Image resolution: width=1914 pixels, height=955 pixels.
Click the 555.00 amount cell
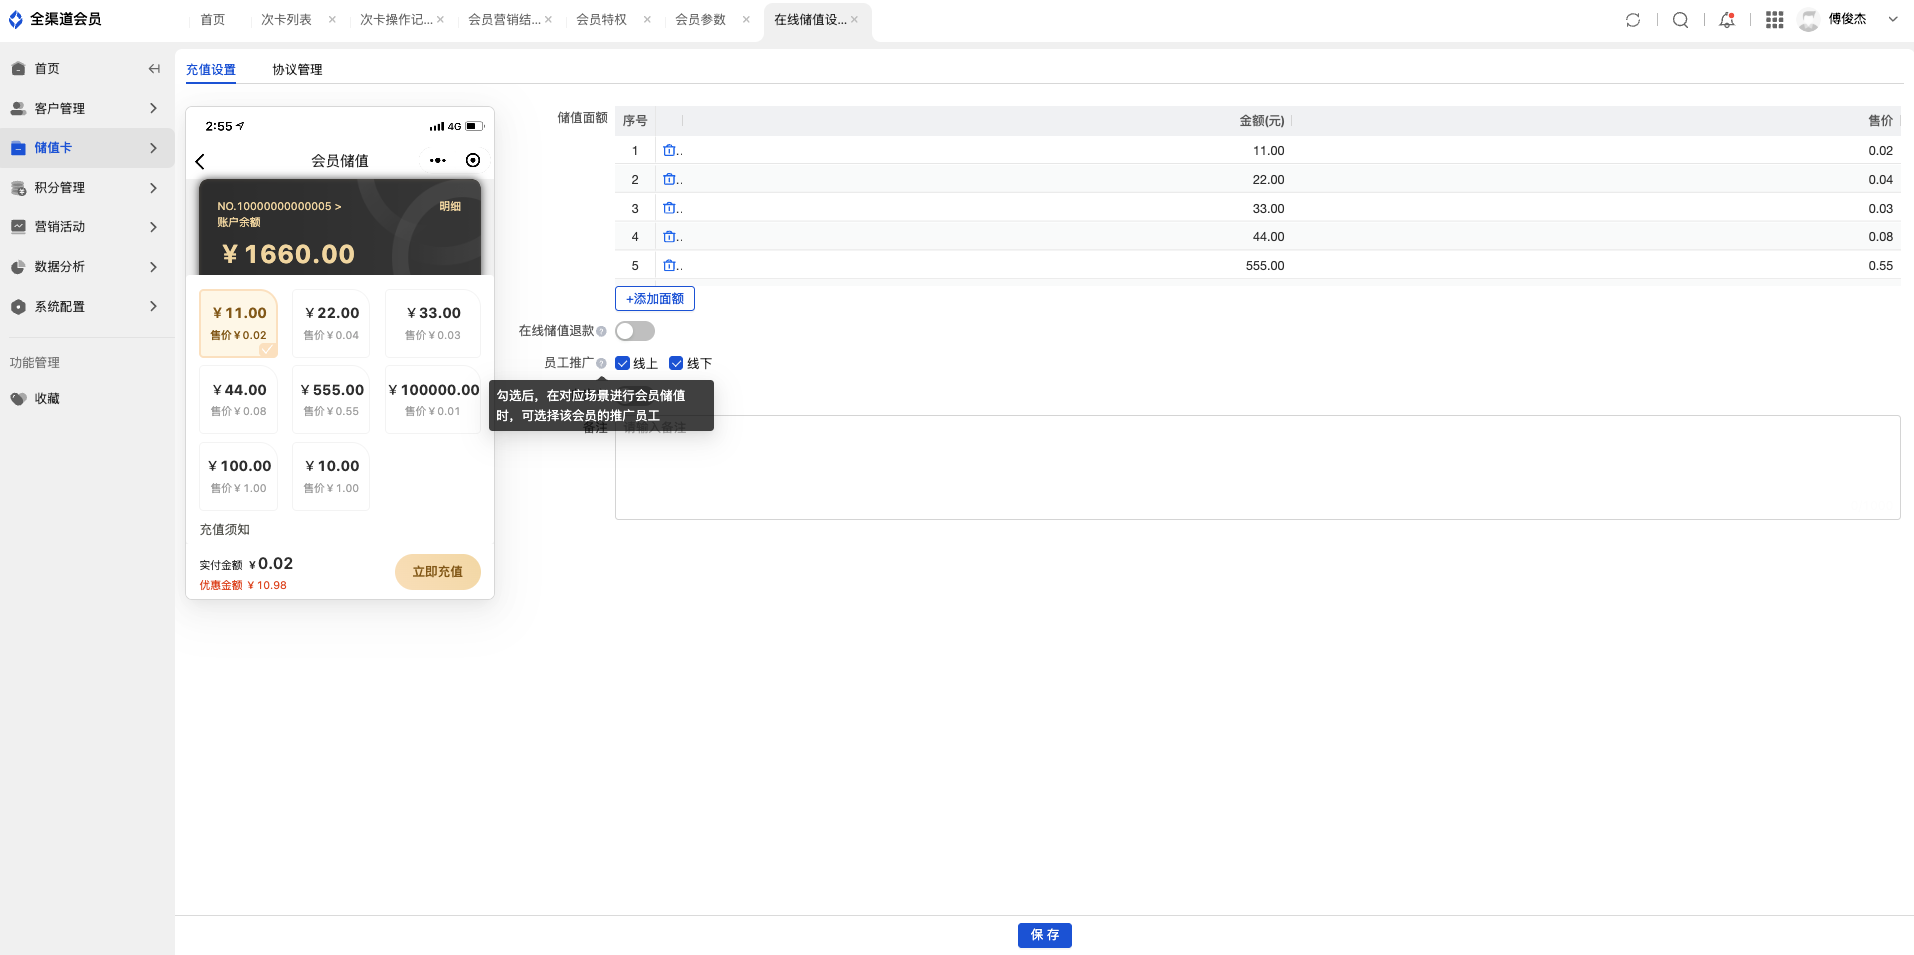pyautogui.click(x=1265, y=266)
